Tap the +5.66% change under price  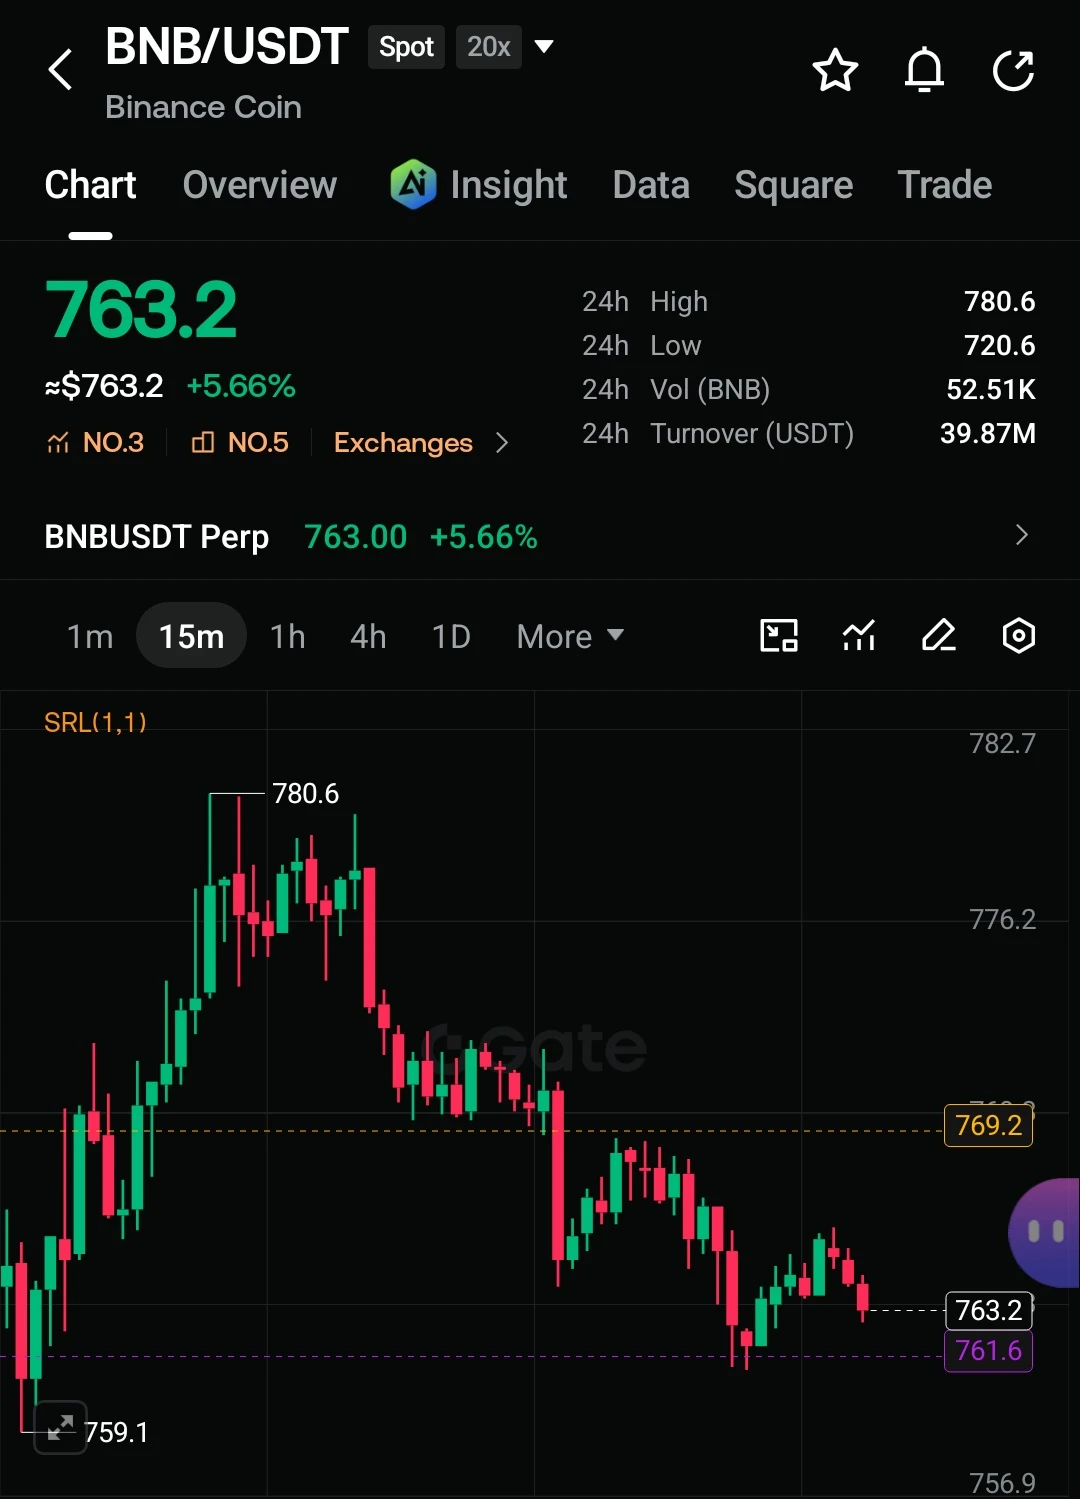coord(241,386)
